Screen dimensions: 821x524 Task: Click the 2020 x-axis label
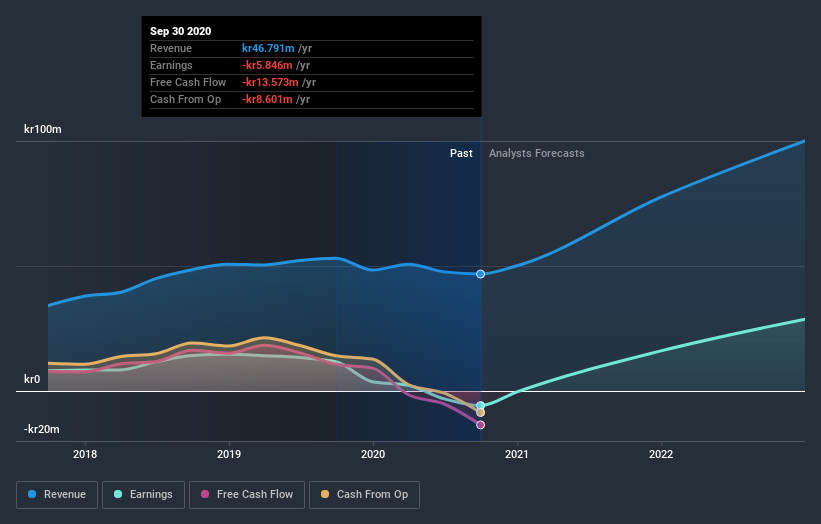373,454
